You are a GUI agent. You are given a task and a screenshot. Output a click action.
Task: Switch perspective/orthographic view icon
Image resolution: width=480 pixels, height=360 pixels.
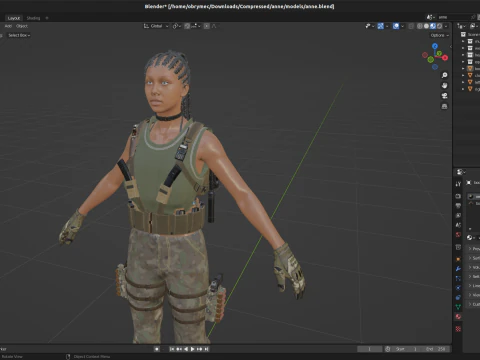tap(444, 106)
